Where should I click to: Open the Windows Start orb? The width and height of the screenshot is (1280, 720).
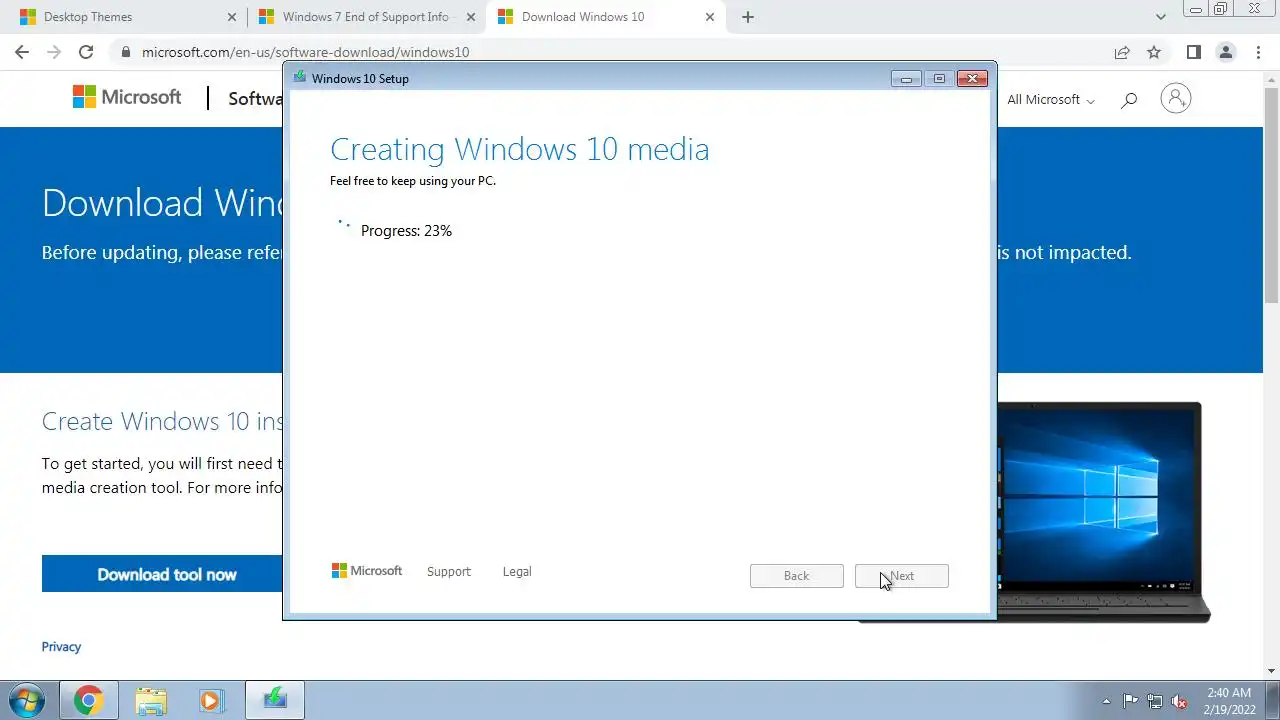click(x=27, y=700)
